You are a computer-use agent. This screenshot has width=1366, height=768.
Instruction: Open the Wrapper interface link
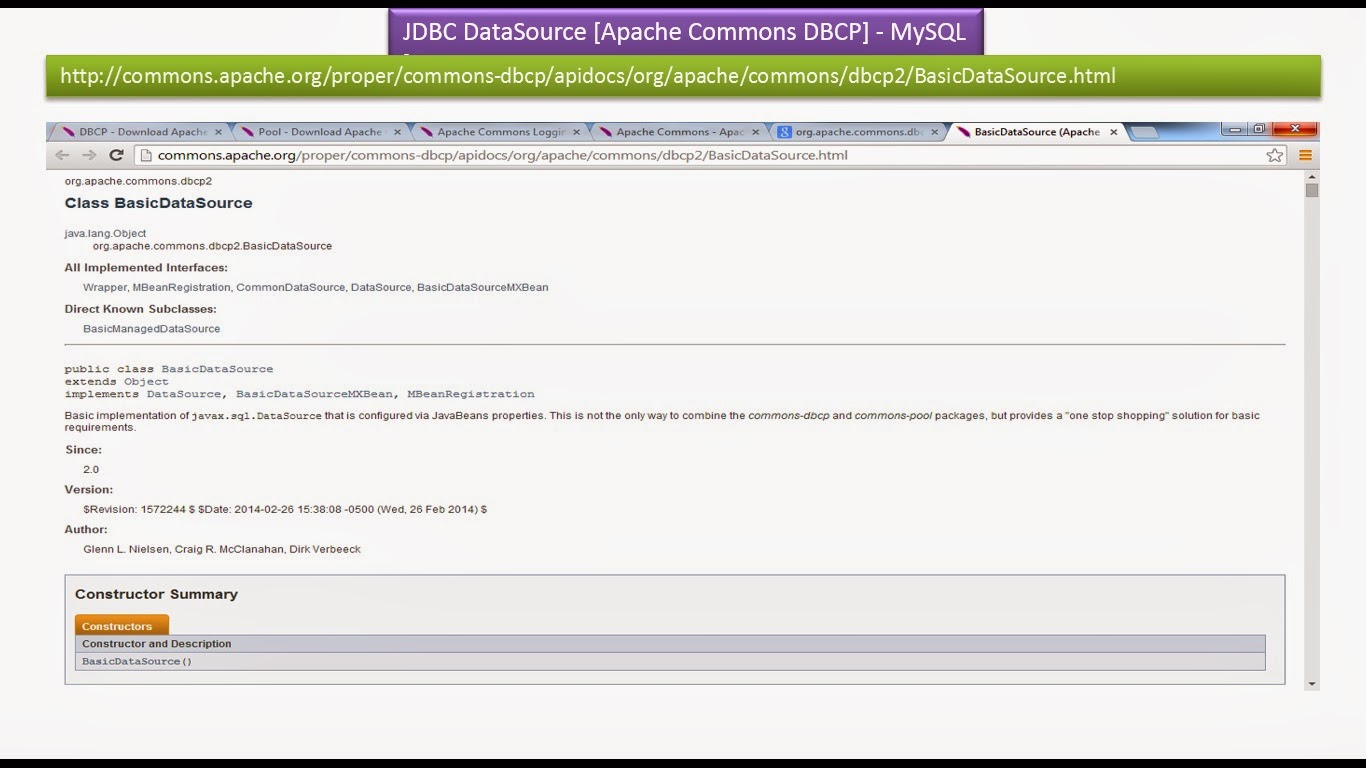tap(104, 287)
